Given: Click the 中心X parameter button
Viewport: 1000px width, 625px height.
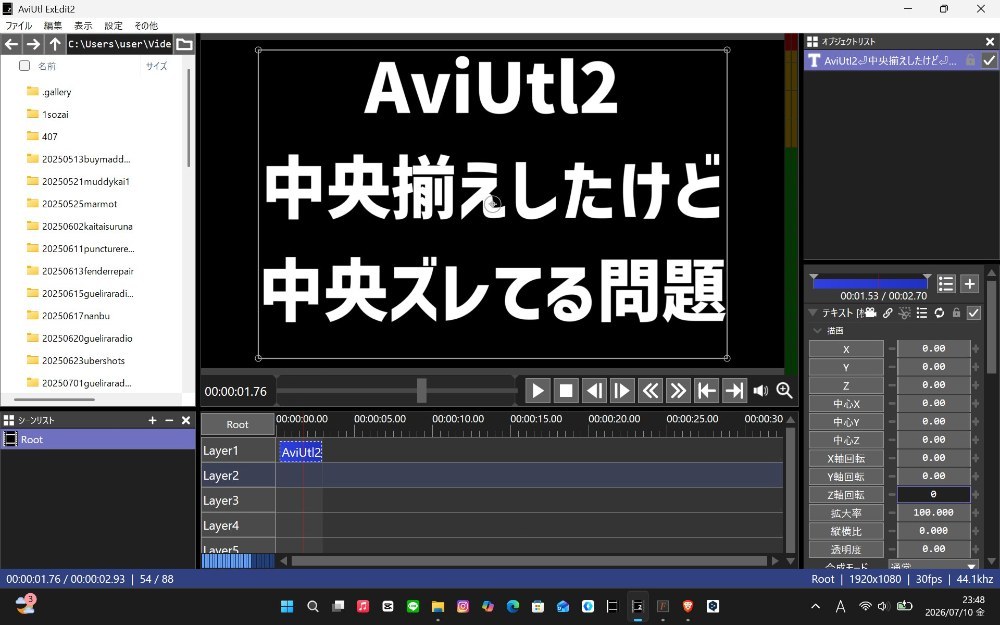Looking at the screenshot, I should click(x=846, y=404).
